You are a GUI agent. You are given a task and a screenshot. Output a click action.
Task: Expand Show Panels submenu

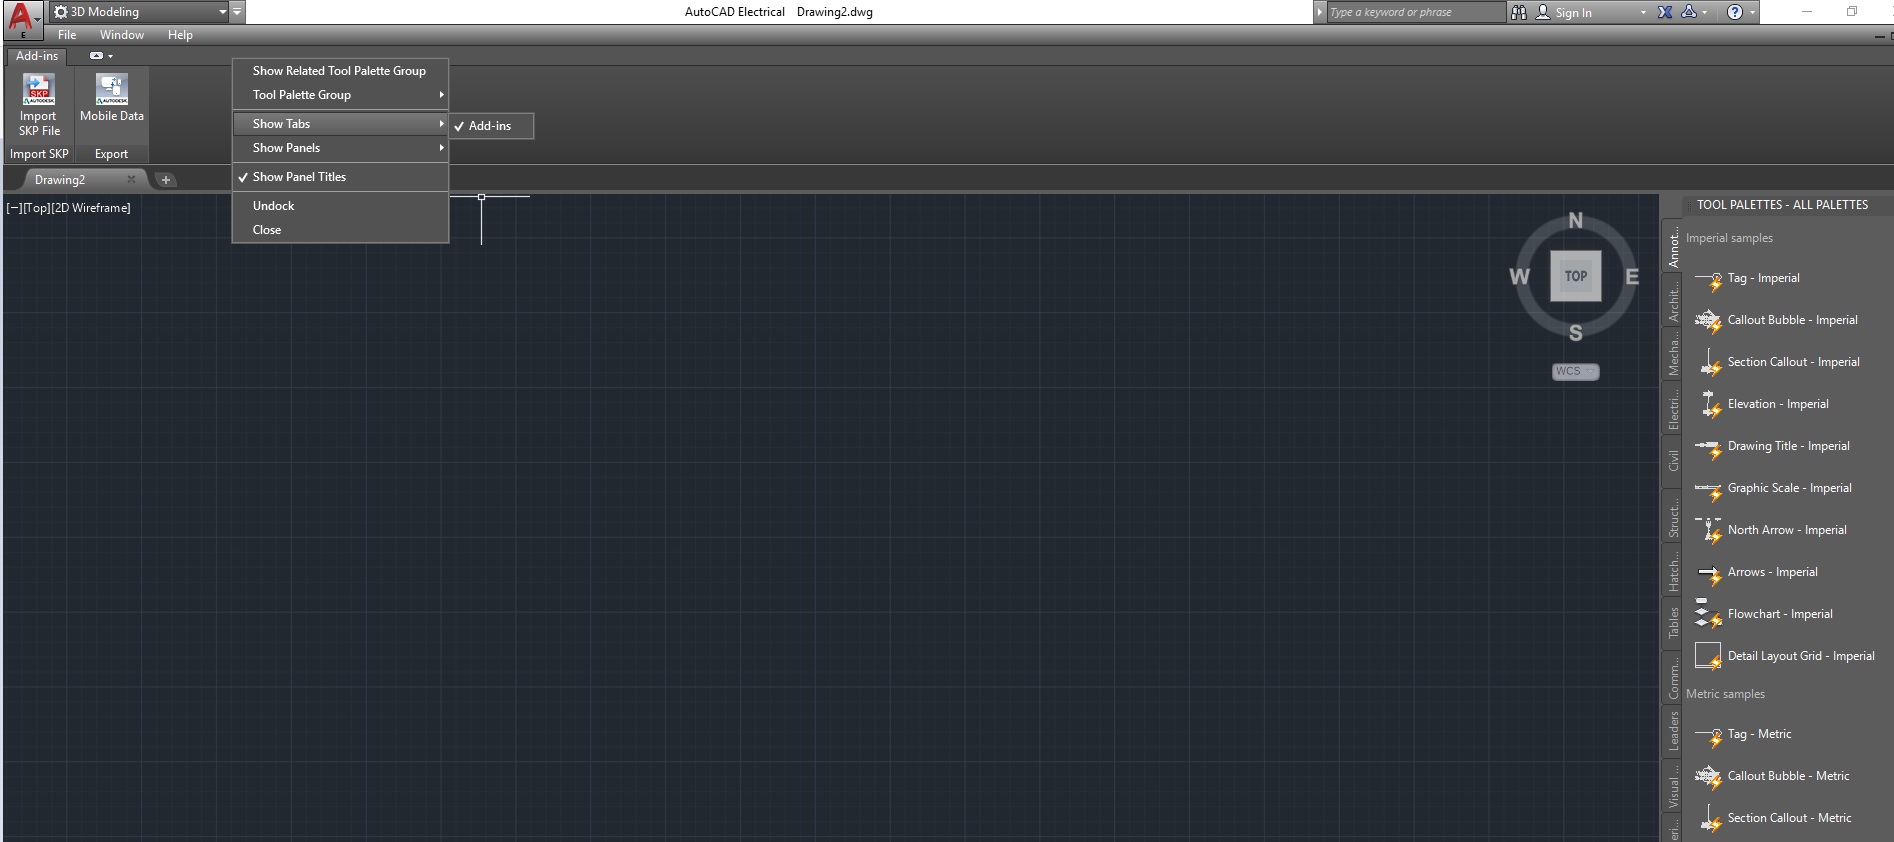340,148
